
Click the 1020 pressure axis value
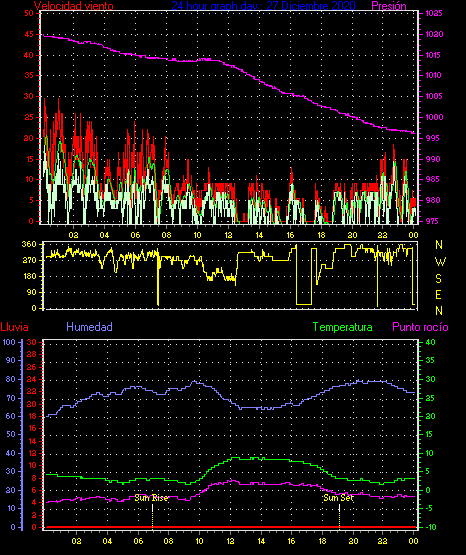tap(434, 34)
